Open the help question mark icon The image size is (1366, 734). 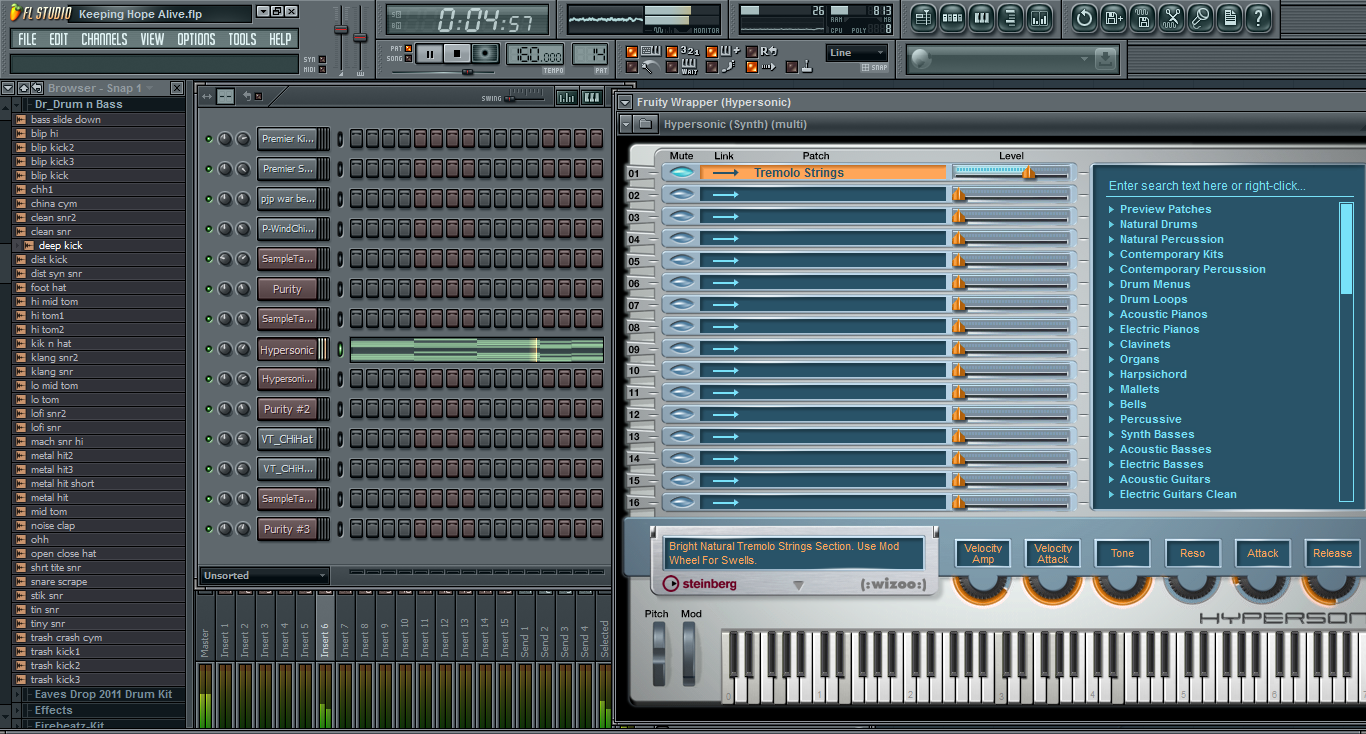[1258, 17]
